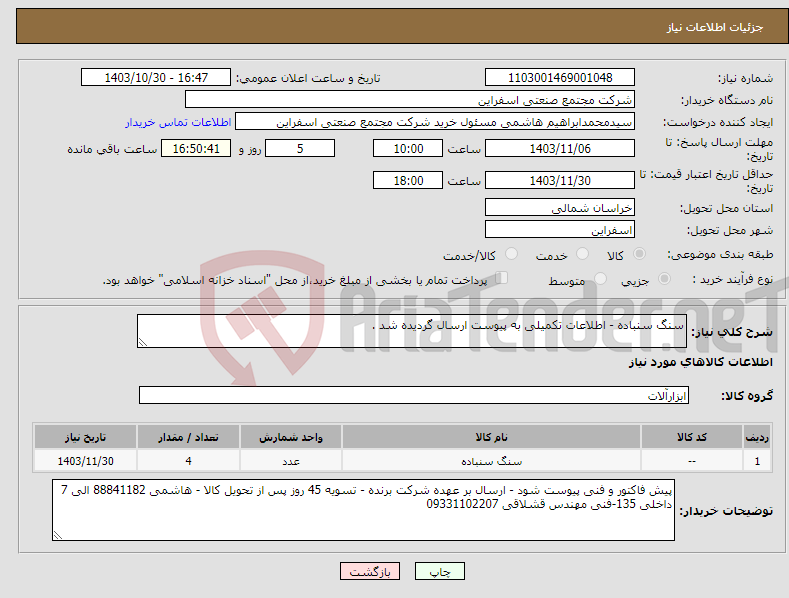Click the table date cell 1403/11/30
The width and height of the screenshot is (789, 598).
pos(86,461)
